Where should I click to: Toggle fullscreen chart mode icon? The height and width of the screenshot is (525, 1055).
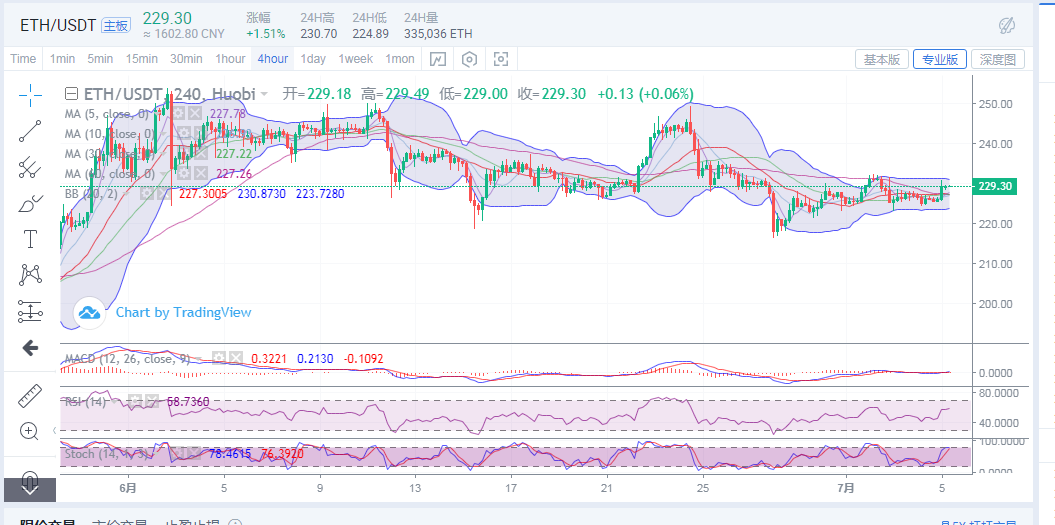[x=501, y=59]
